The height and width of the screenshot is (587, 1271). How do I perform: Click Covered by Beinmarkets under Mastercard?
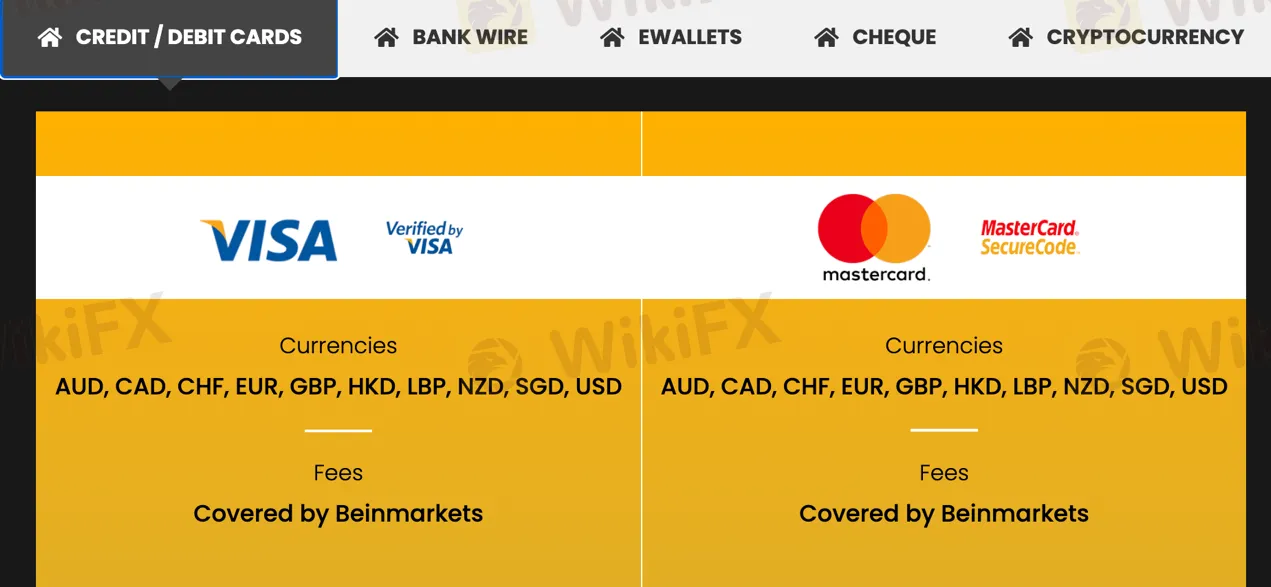(944, 514)
